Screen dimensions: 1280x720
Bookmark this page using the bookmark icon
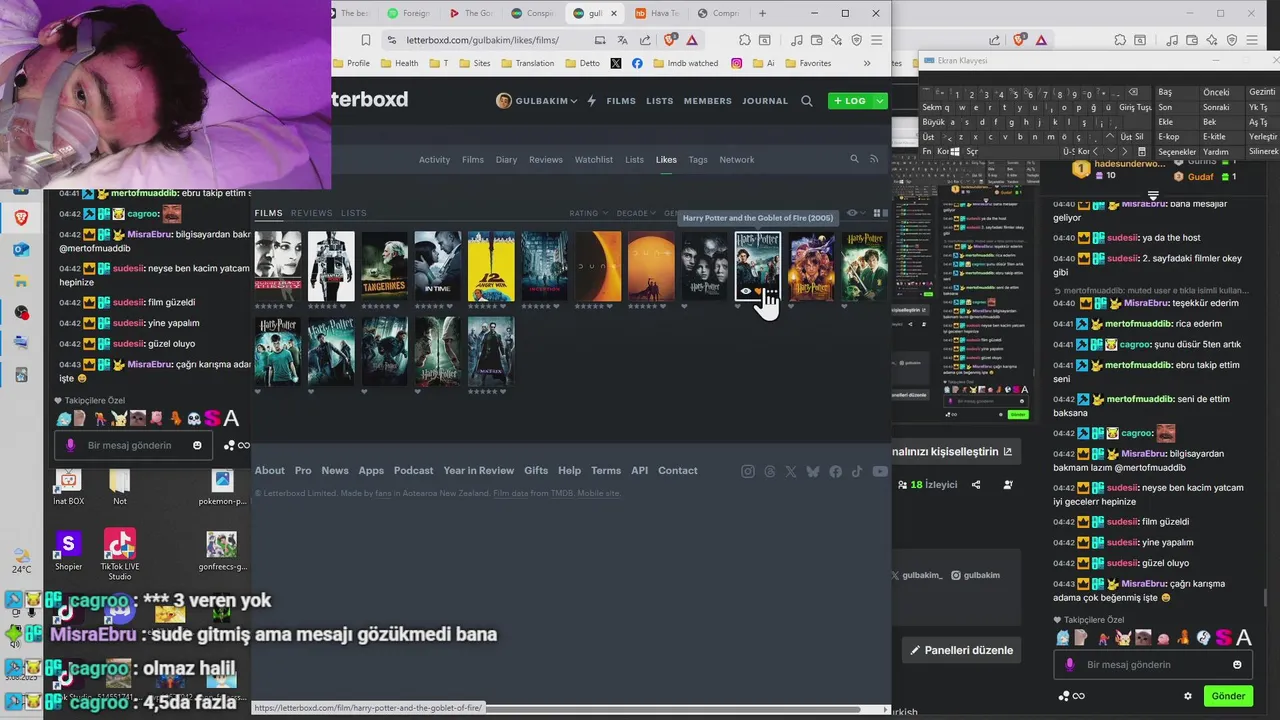point(366,40)
